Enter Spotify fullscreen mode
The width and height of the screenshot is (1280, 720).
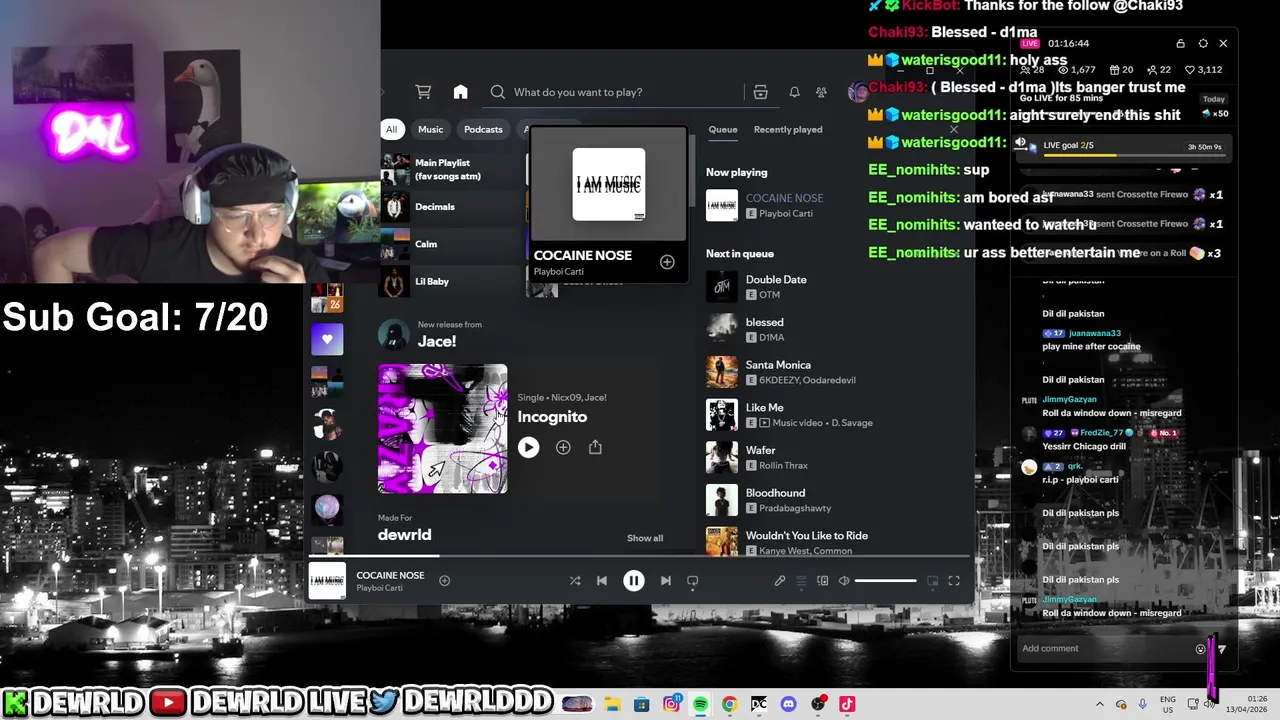tap(954, 581)
